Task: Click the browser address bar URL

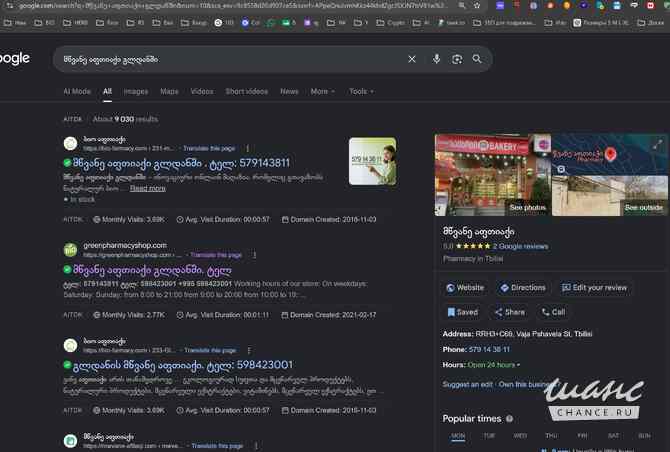Action: [x=234, y=6]
